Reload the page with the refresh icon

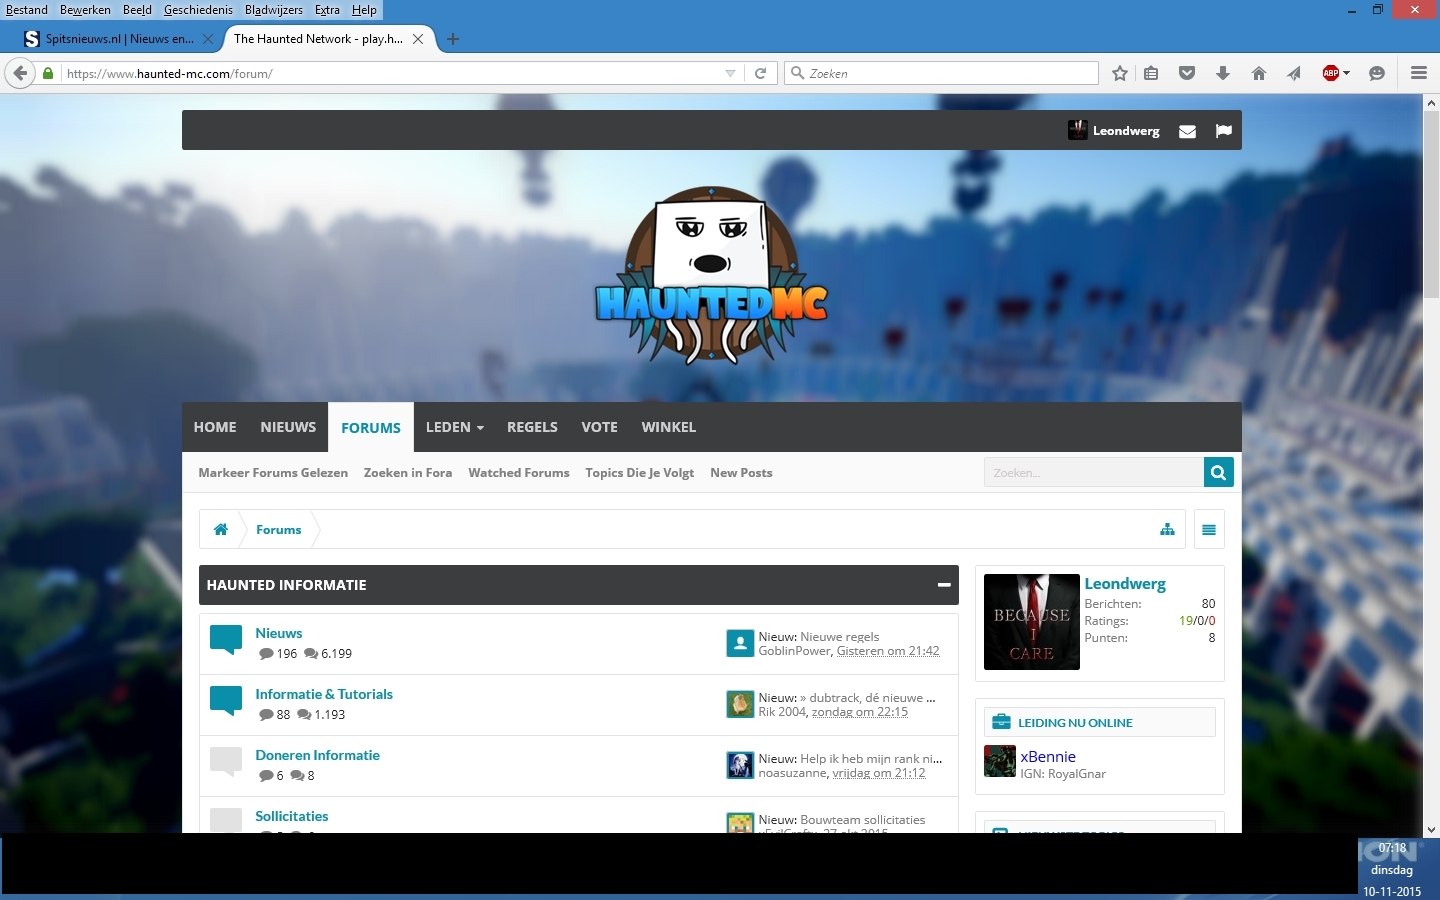pyautogui.click(x=760, y=73)
